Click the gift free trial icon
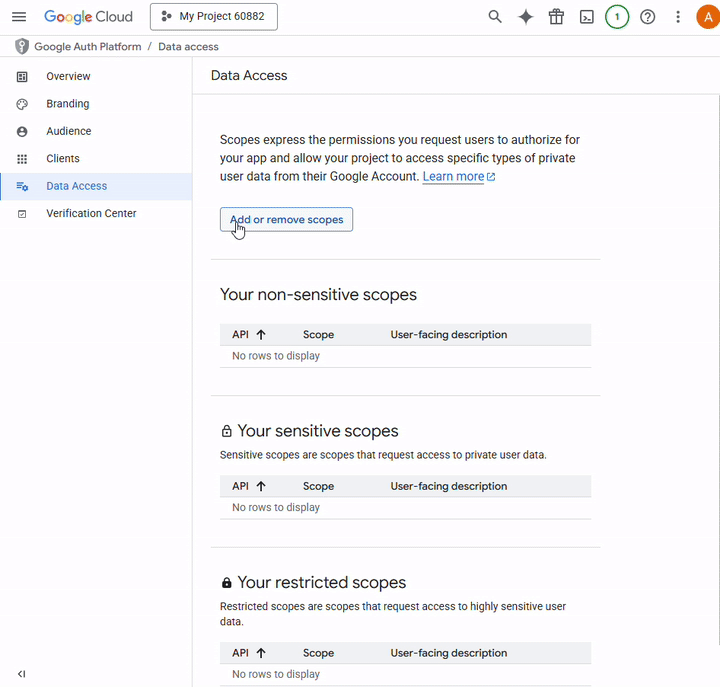The image size is (720, 687). [x=556, y=17]
